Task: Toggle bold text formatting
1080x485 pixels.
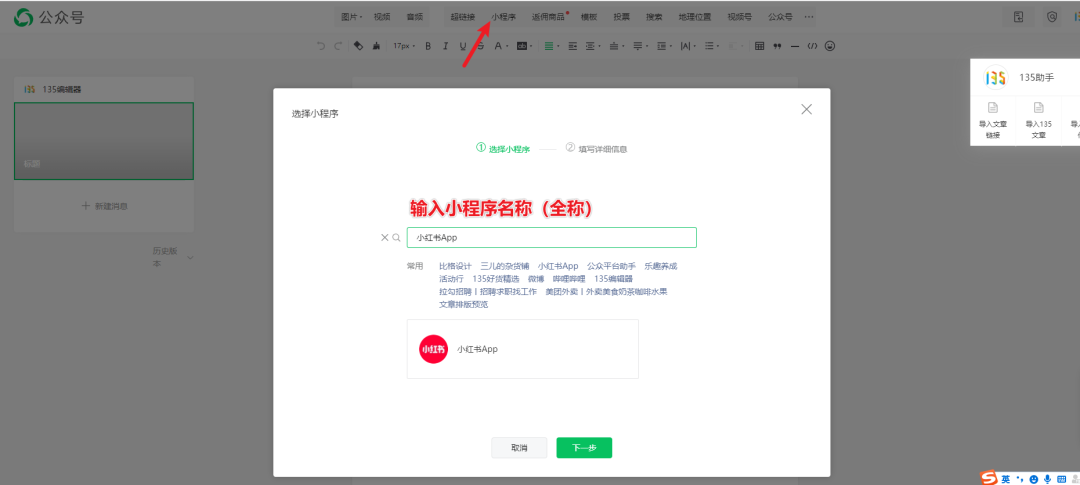Action: coord(428,46)
